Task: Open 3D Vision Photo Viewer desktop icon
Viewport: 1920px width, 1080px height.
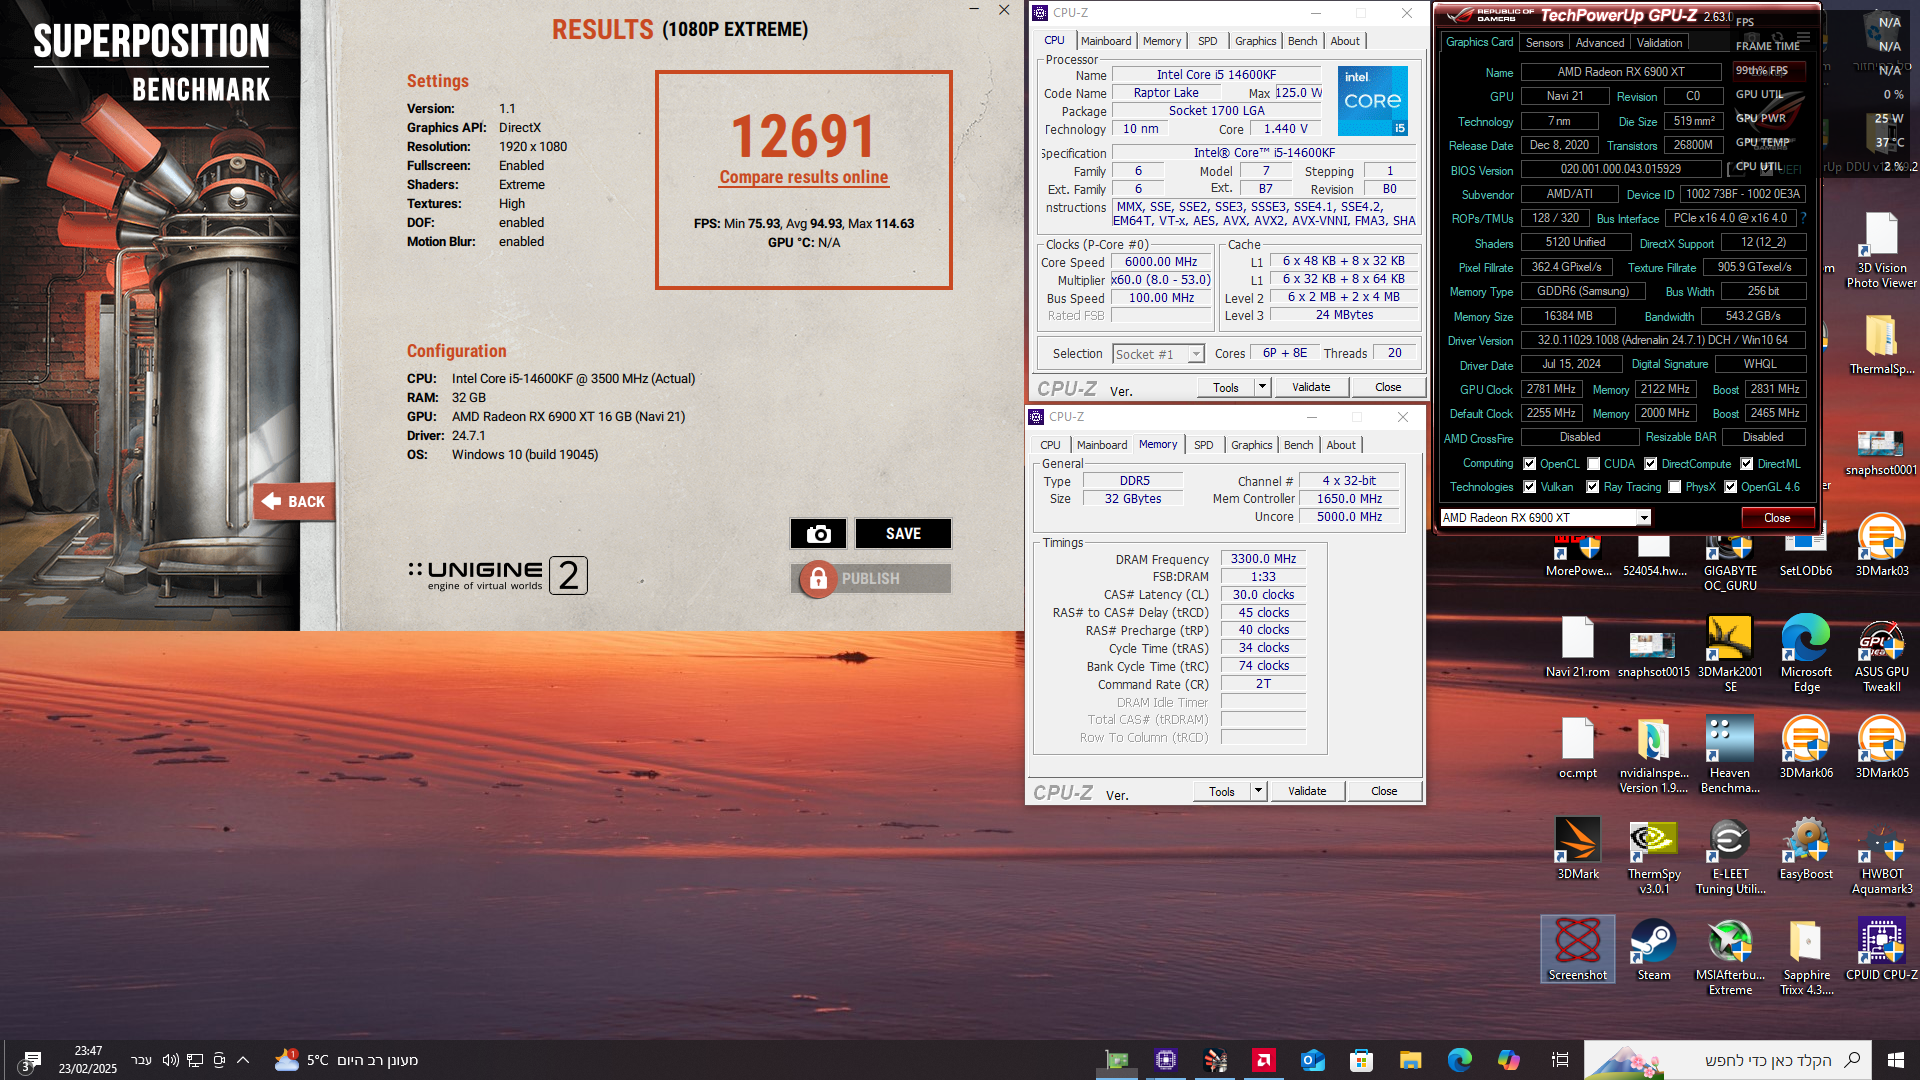Action: [x=1881, y=250]
